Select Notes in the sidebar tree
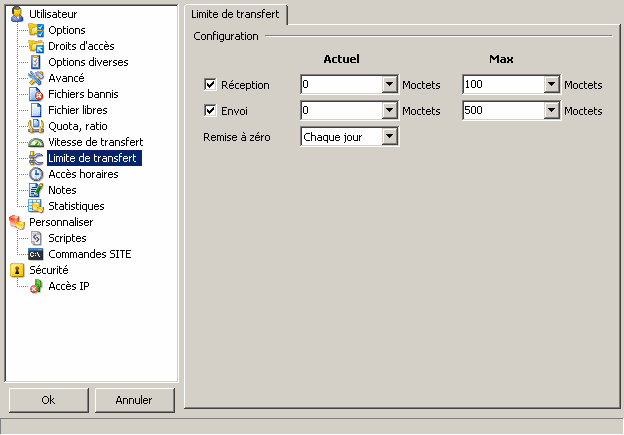Screen dimensions: 624x435 tap(62, 190)
